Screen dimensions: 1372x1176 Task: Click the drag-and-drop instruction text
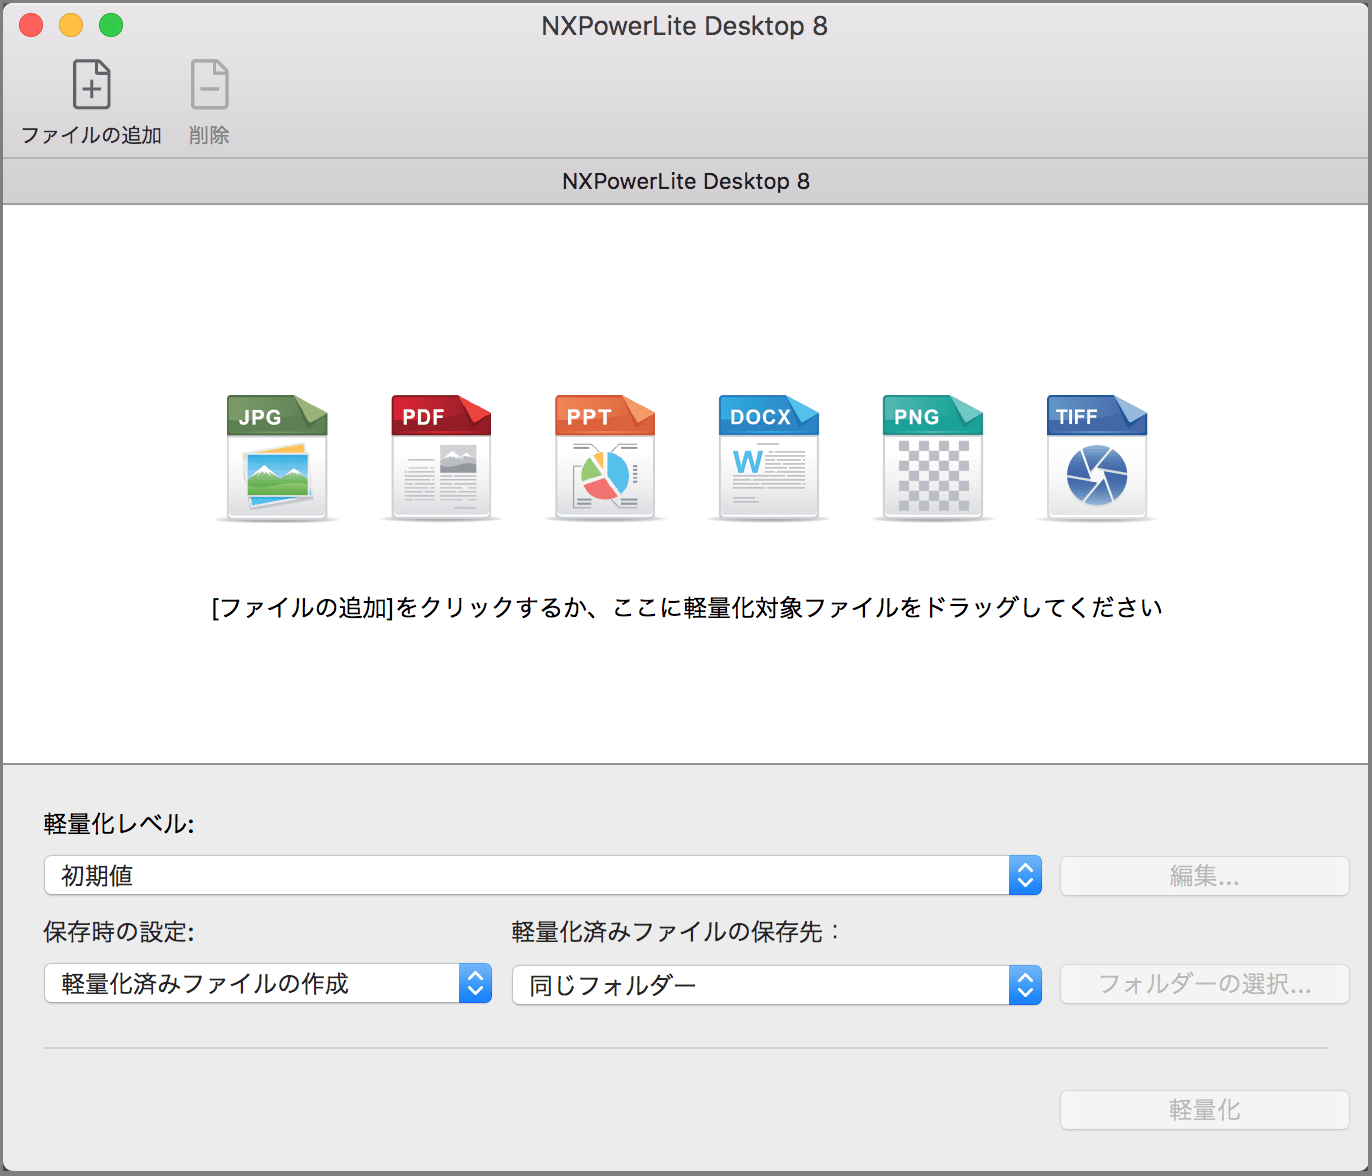(x=687, y=608)
